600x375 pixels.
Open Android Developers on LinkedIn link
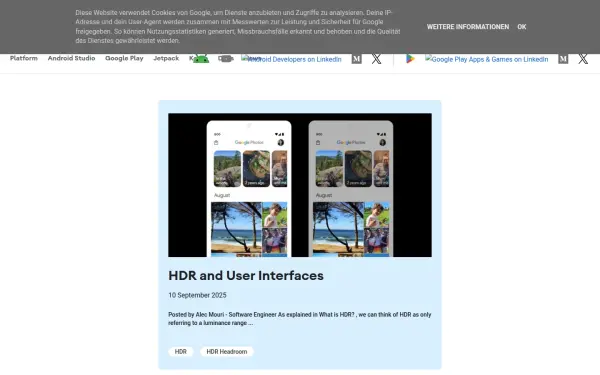pyautogui.click(x=292, y=59)
